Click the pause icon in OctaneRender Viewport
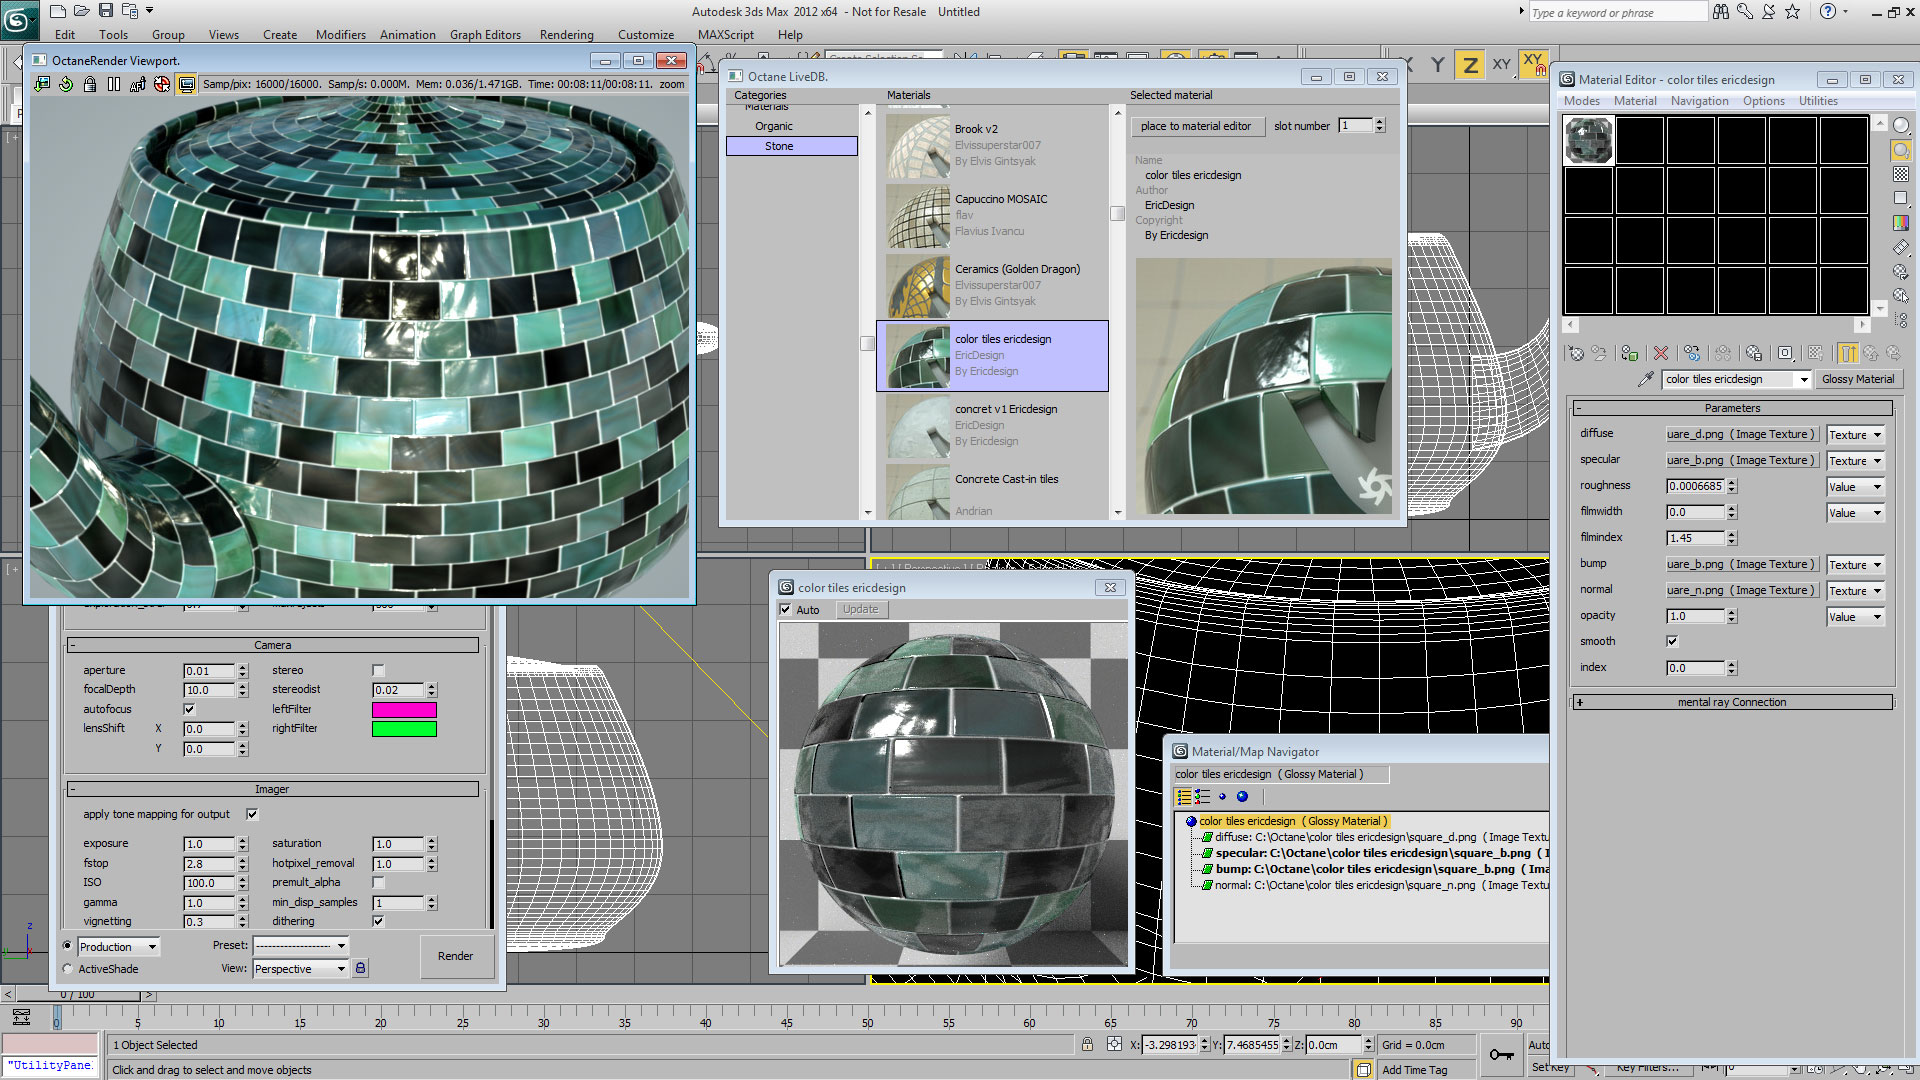The height and width of the screenshot is (1080, 1920). click(x=114, y=85)
